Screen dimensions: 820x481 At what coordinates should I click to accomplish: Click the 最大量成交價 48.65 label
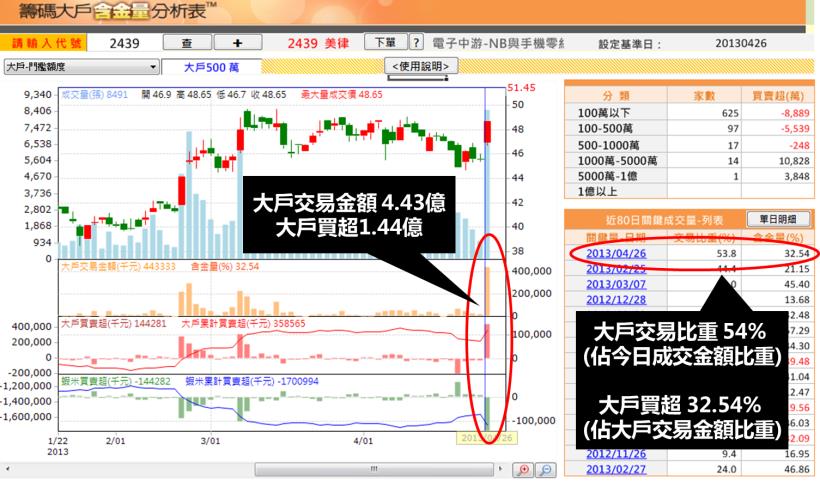tap(341, 95)
